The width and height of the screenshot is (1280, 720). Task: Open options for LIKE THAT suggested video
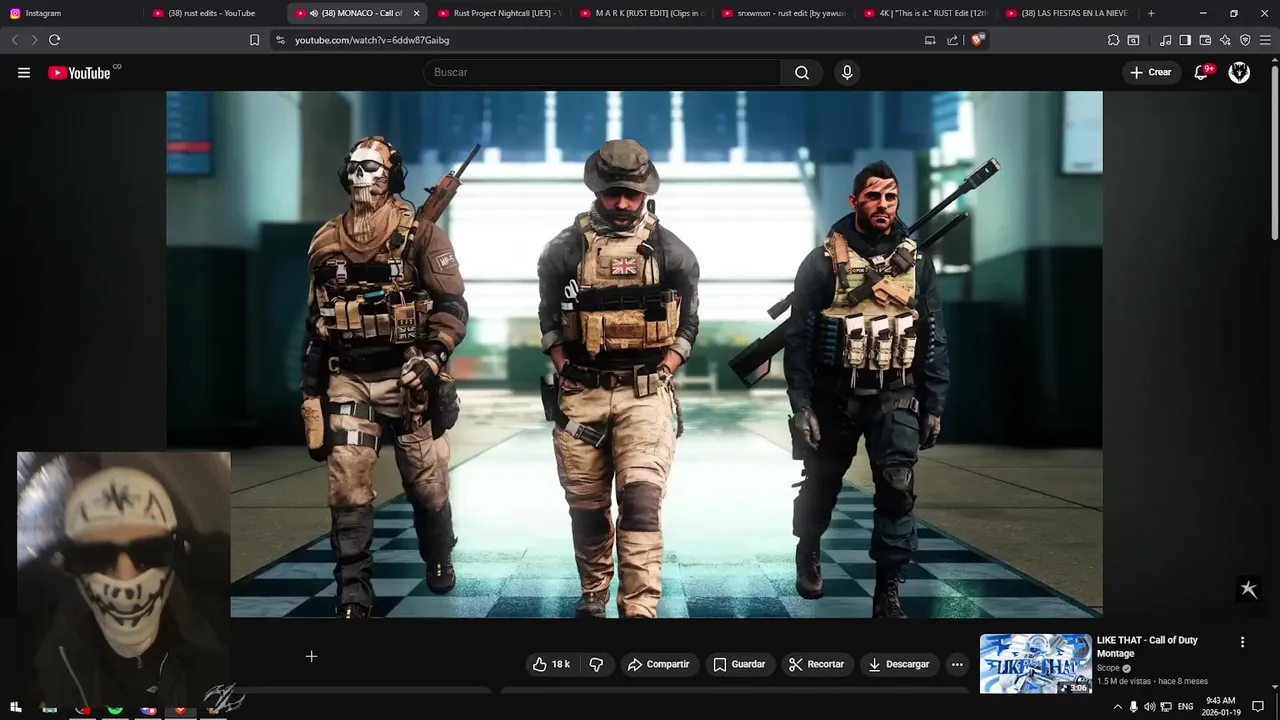pos(1242,642)
